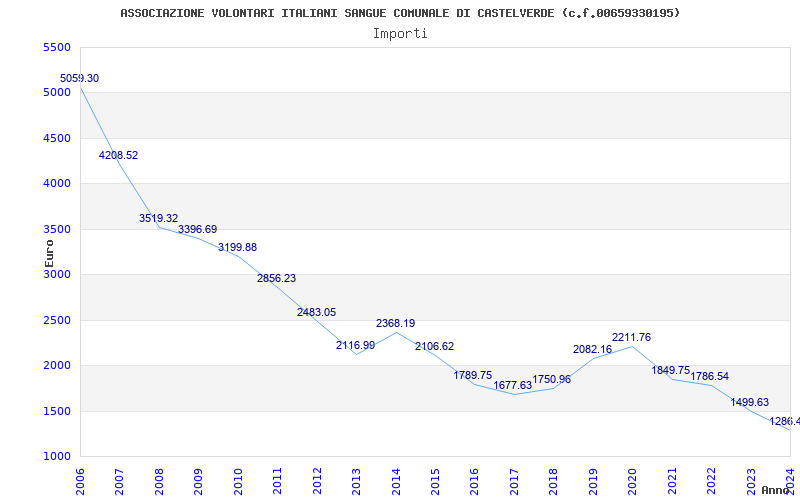Click the 2368.19 data label
Viewport: 800px width, 500px height.
[x=395, y=323]
